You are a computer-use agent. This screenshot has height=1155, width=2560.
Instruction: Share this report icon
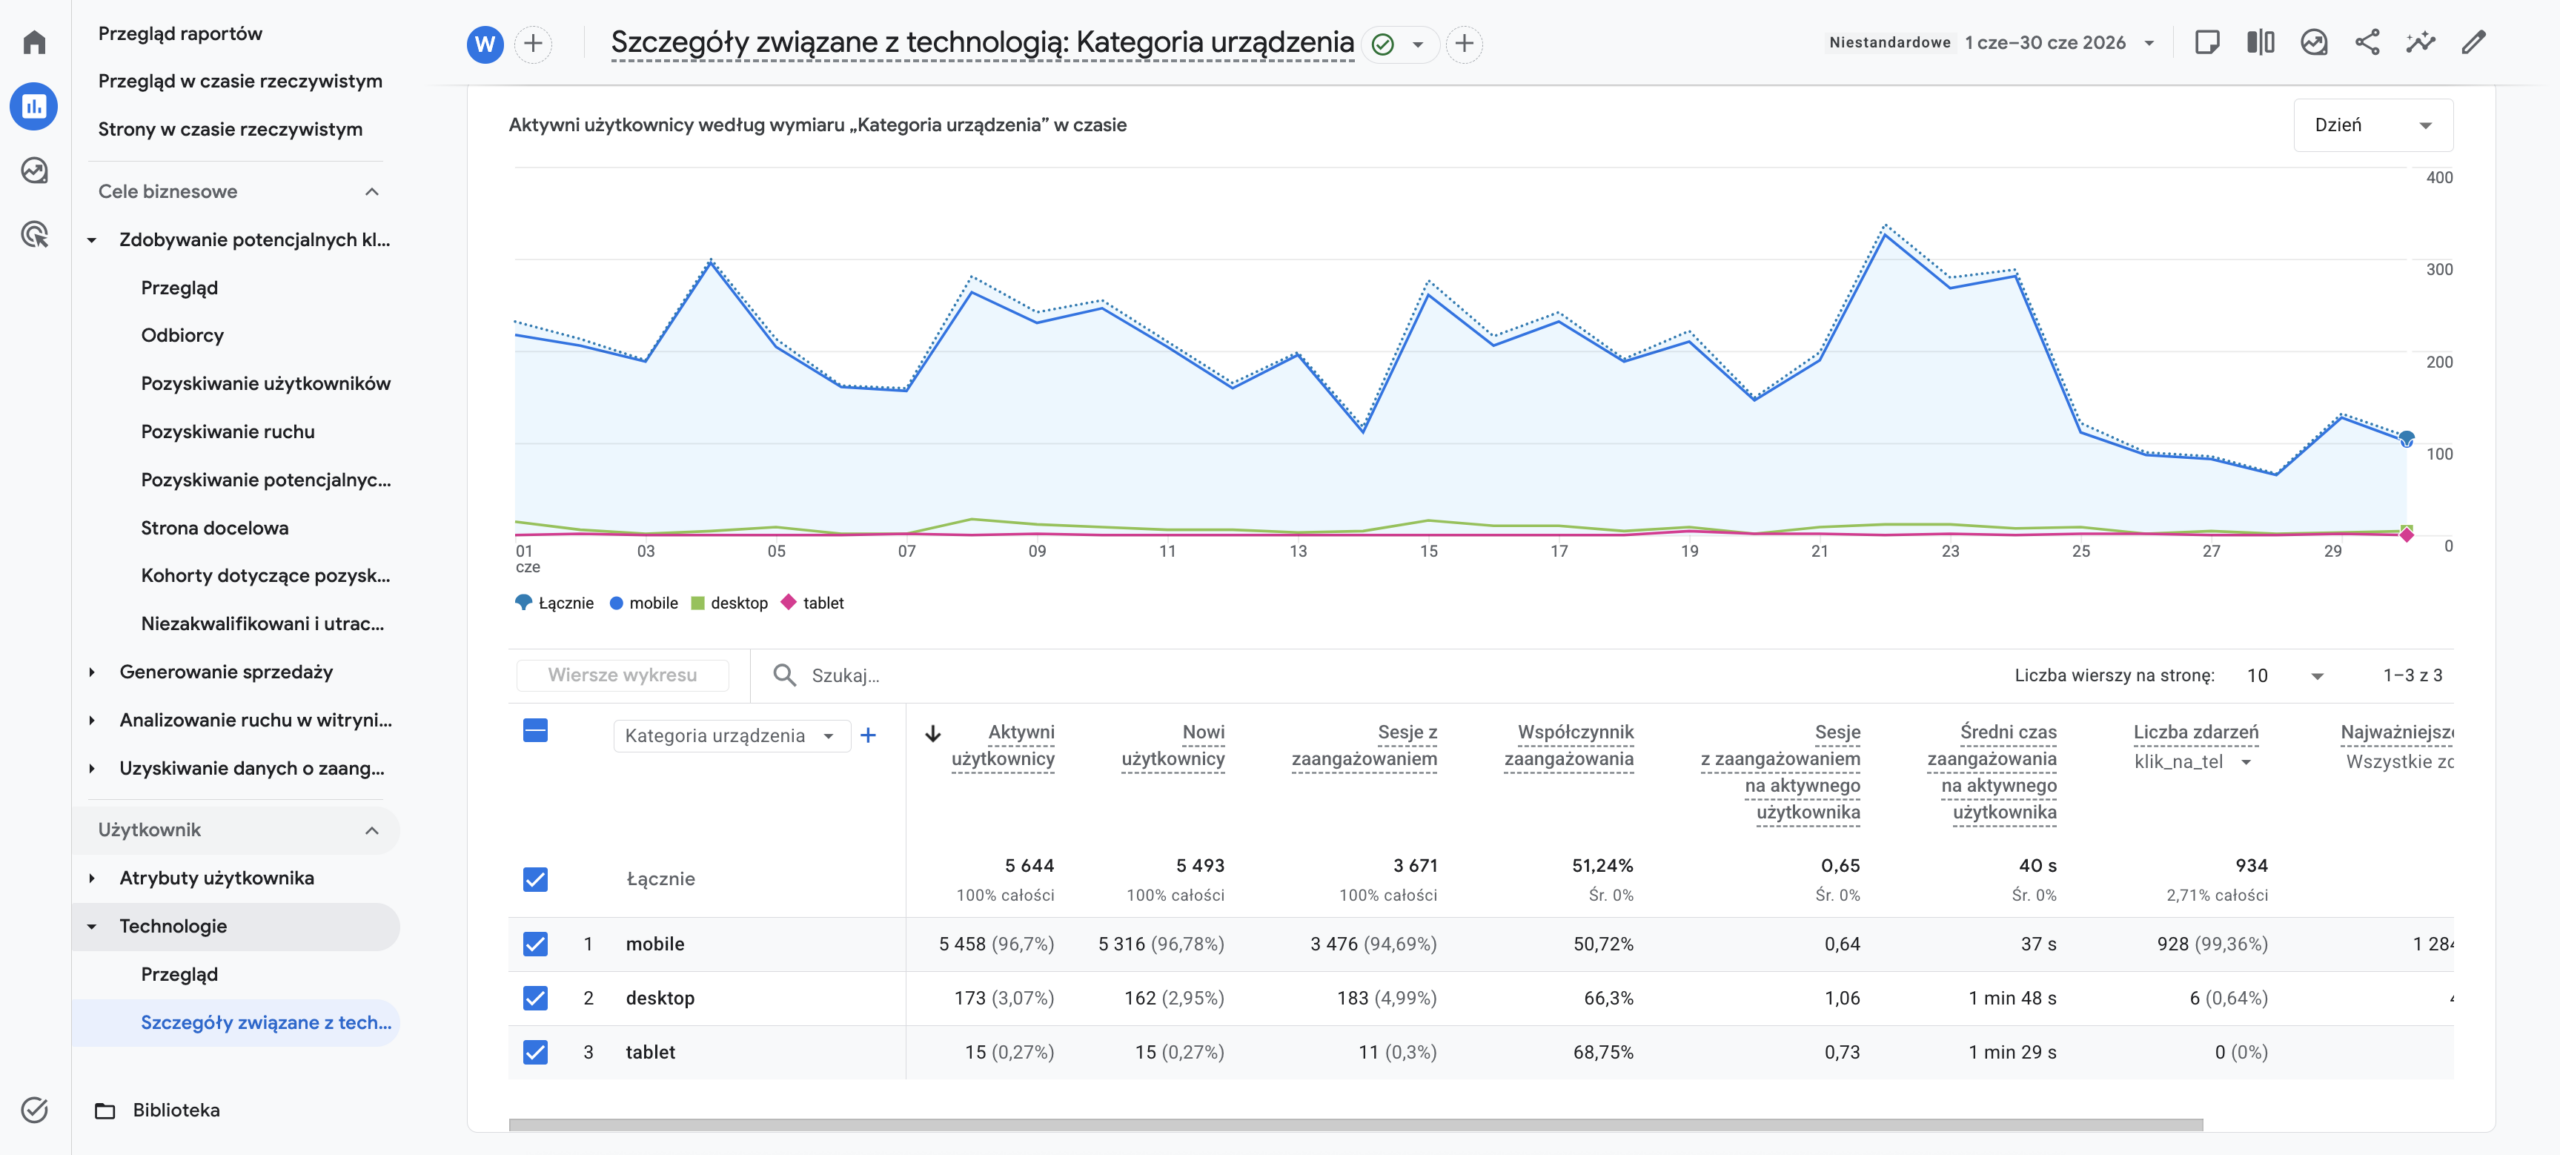[x=2367, y=43]
